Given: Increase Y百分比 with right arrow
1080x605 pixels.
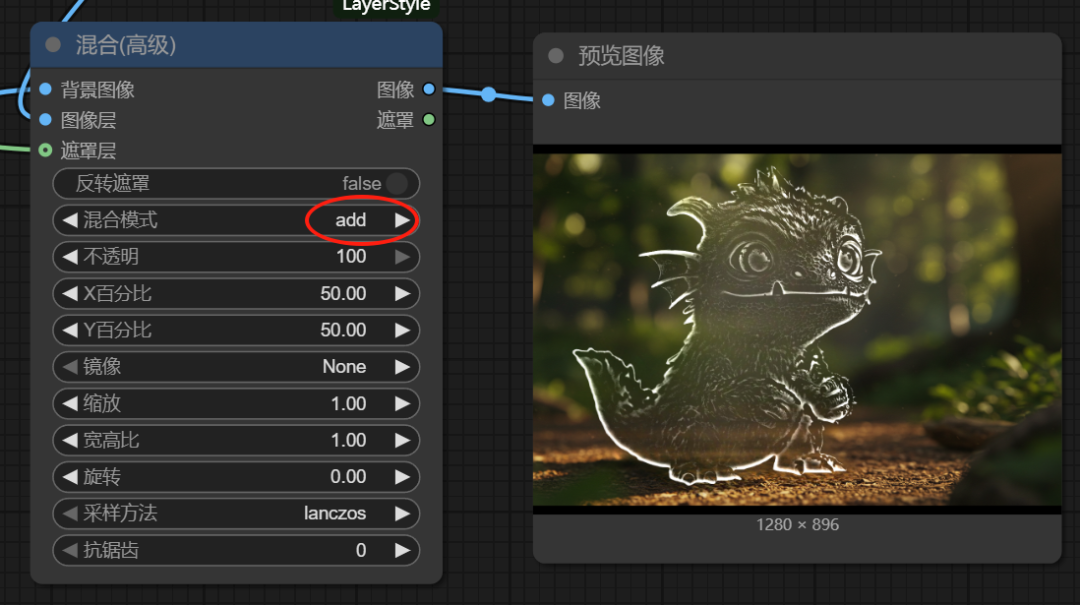Looking at the screenshot, I should click(402, 330).
